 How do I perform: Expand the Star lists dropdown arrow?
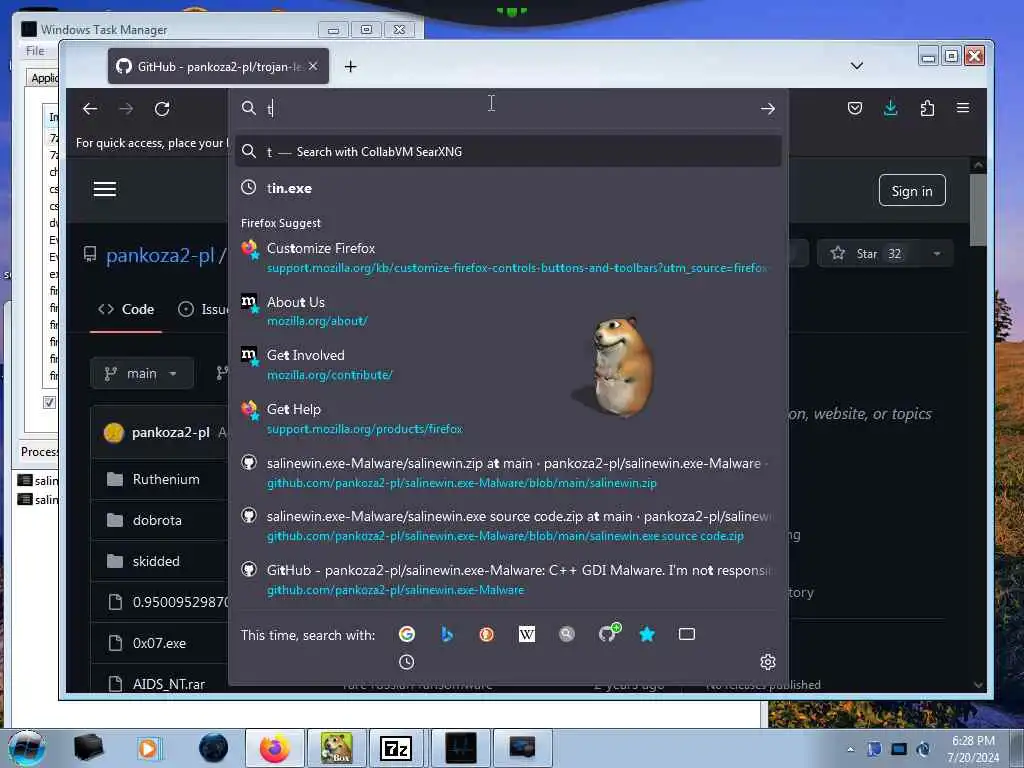pyautogui.click(x=937, y=253)
